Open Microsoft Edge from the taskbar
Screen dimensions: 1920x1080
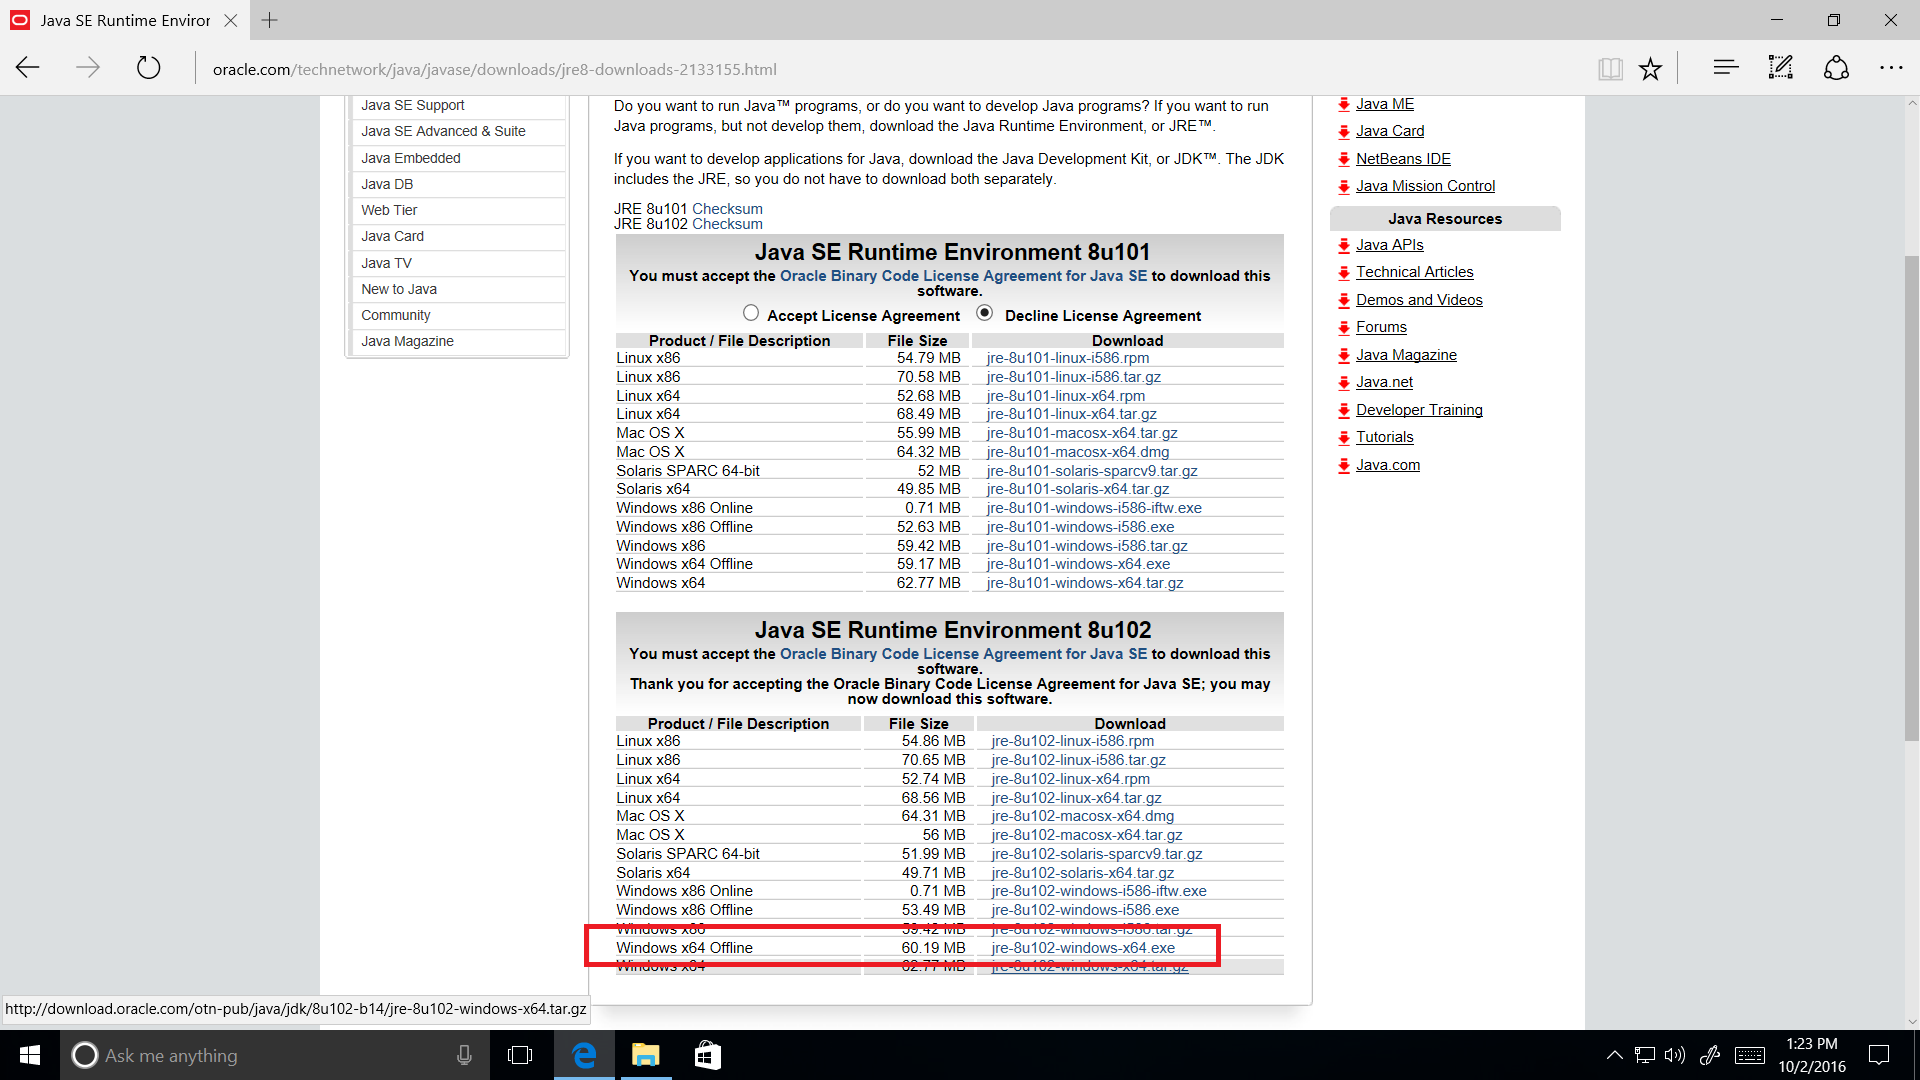point(584,1055)
